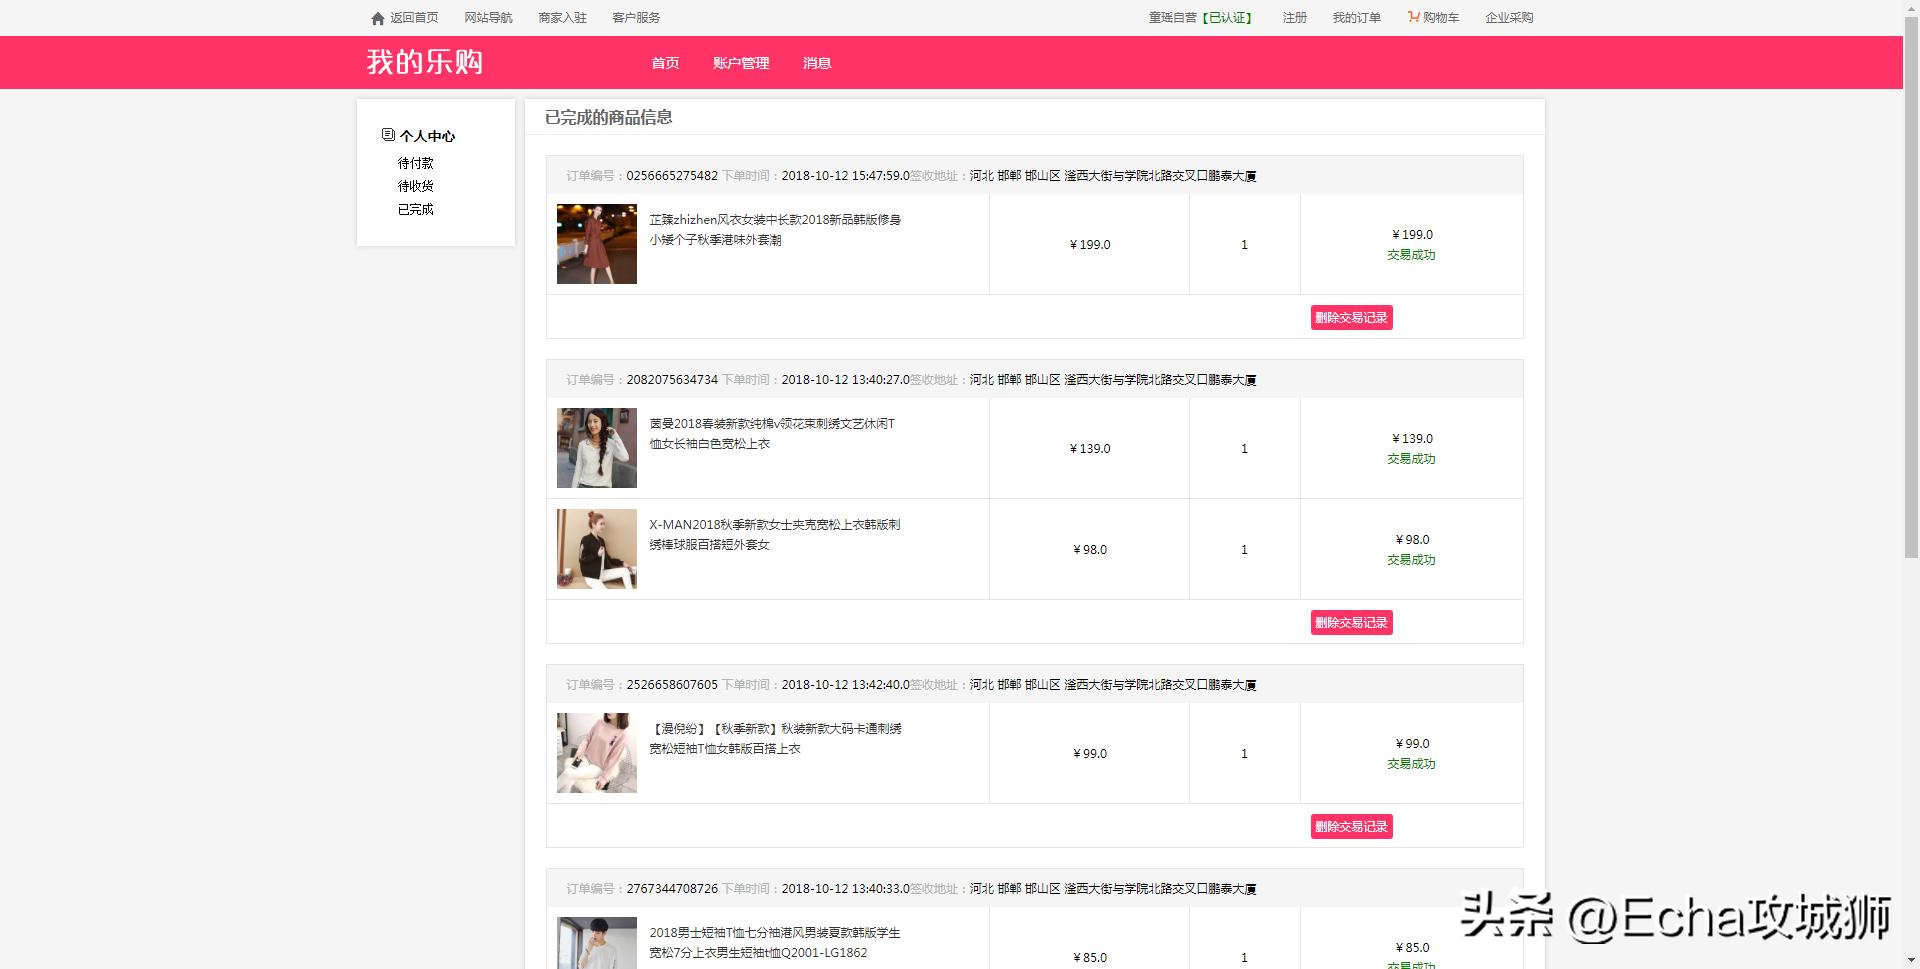Click 交易成功 status in the X-MAN jacket row
The image size is (1920, 969).
(1411, 560)
